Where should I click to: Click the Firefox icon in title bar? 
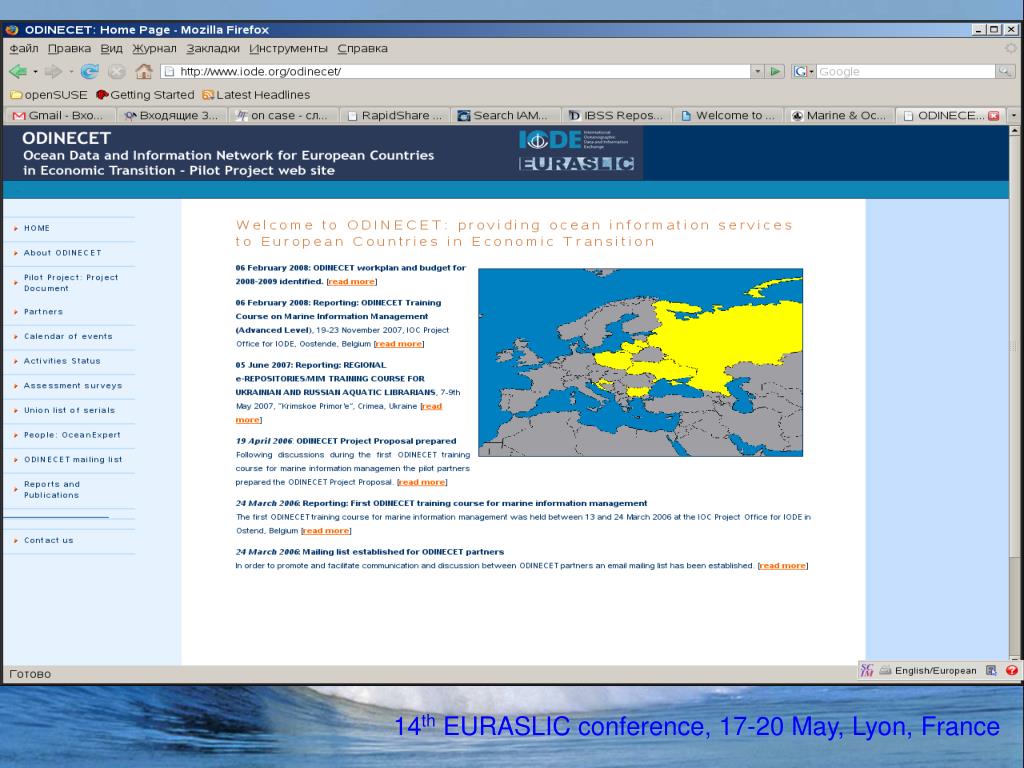coord(12,29)
